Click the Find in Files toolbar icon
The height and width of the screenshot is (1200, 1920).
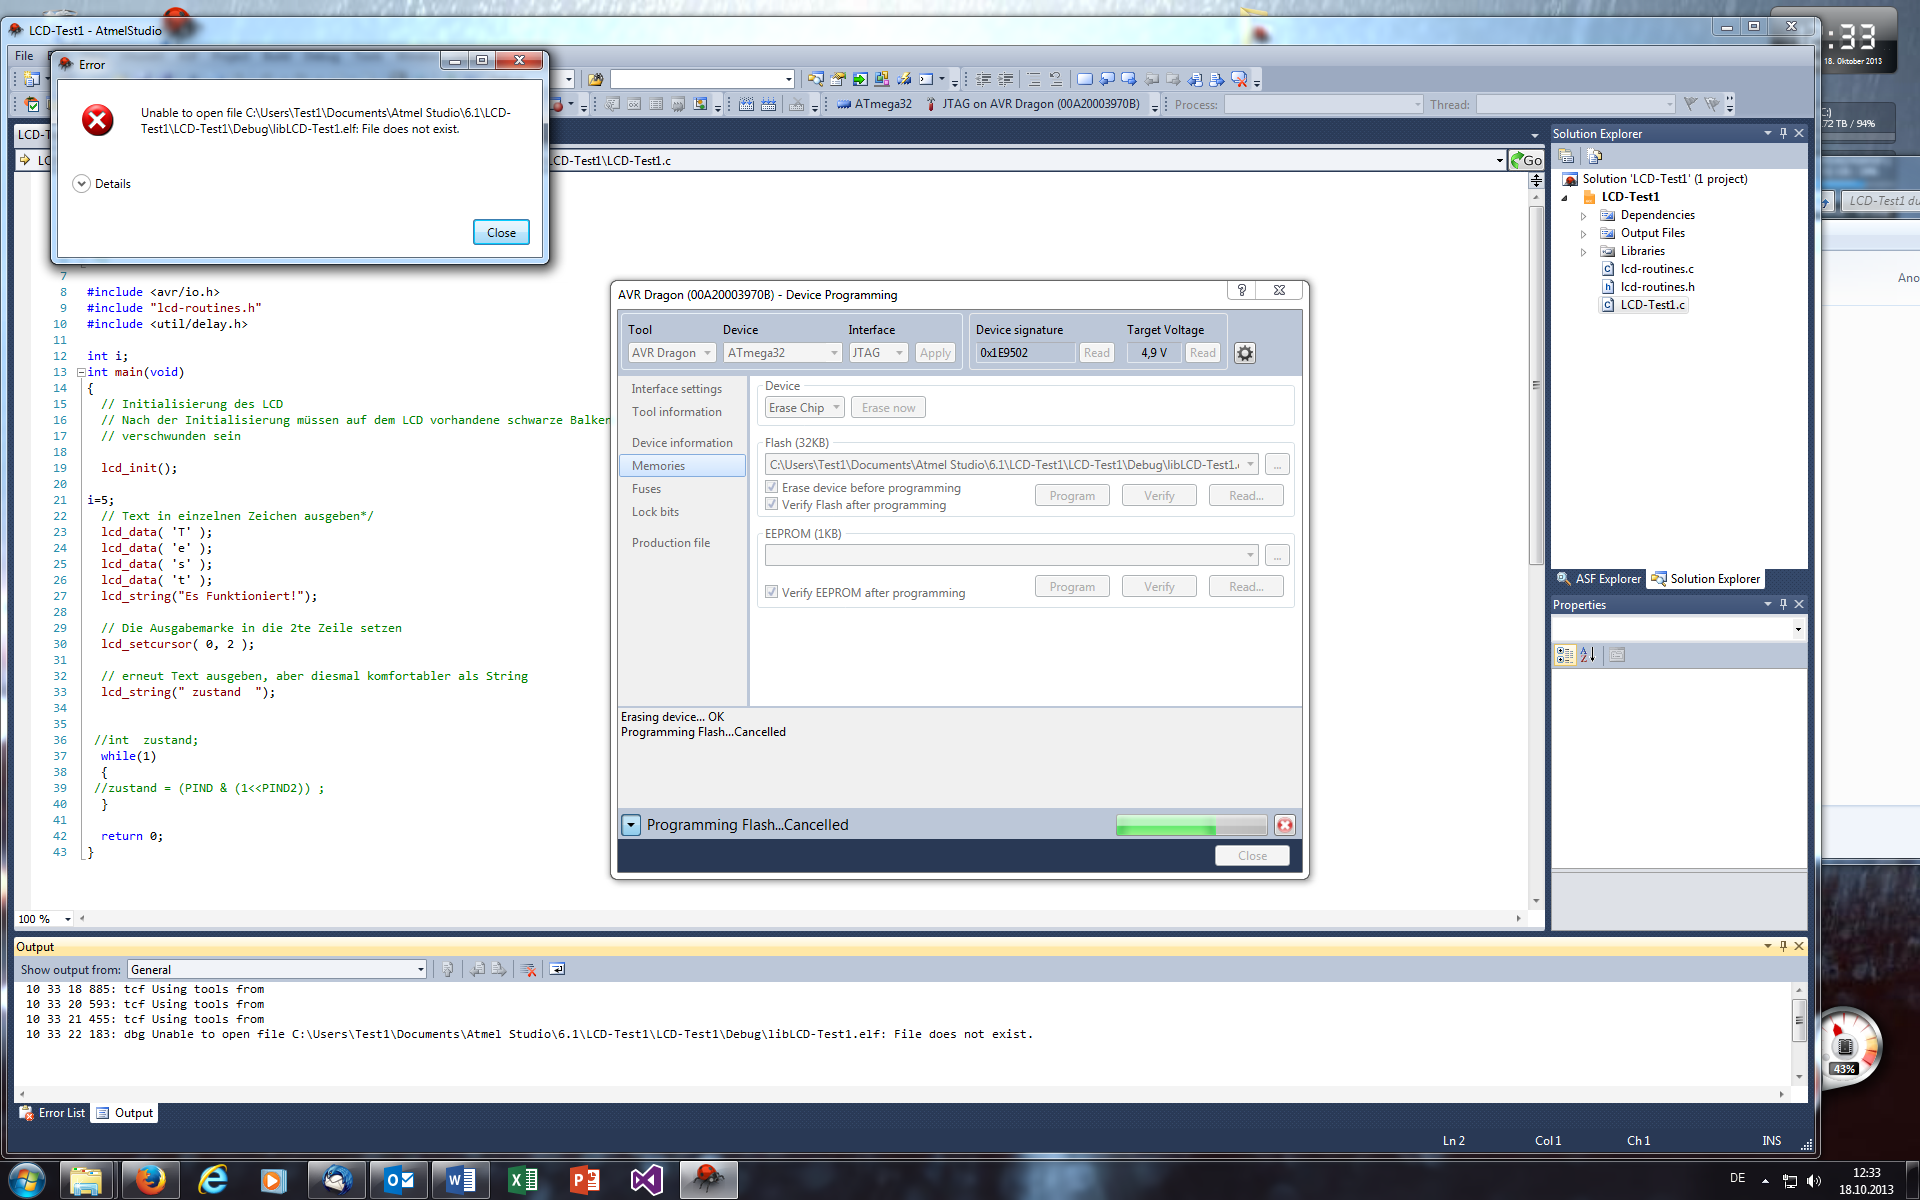coord(596,79)
